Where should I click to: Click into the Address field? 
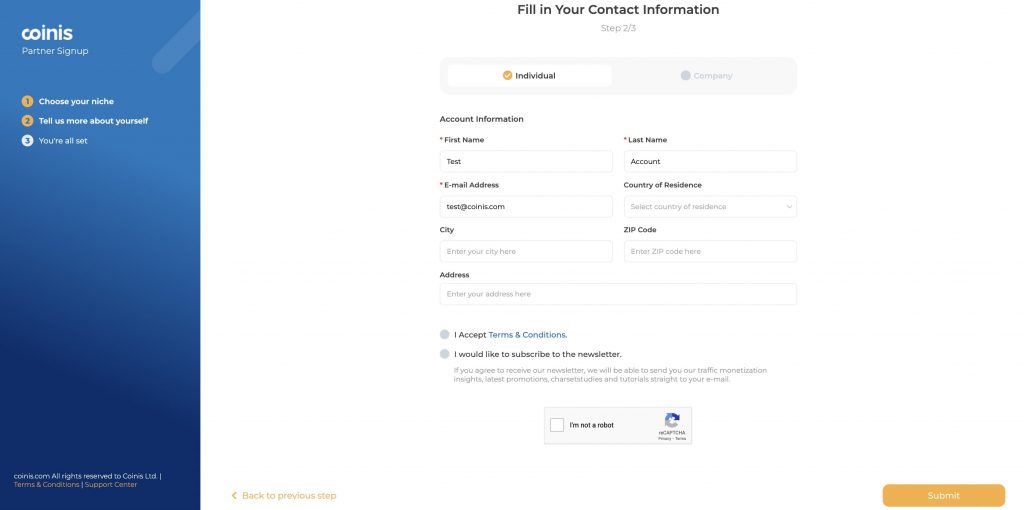618,294
